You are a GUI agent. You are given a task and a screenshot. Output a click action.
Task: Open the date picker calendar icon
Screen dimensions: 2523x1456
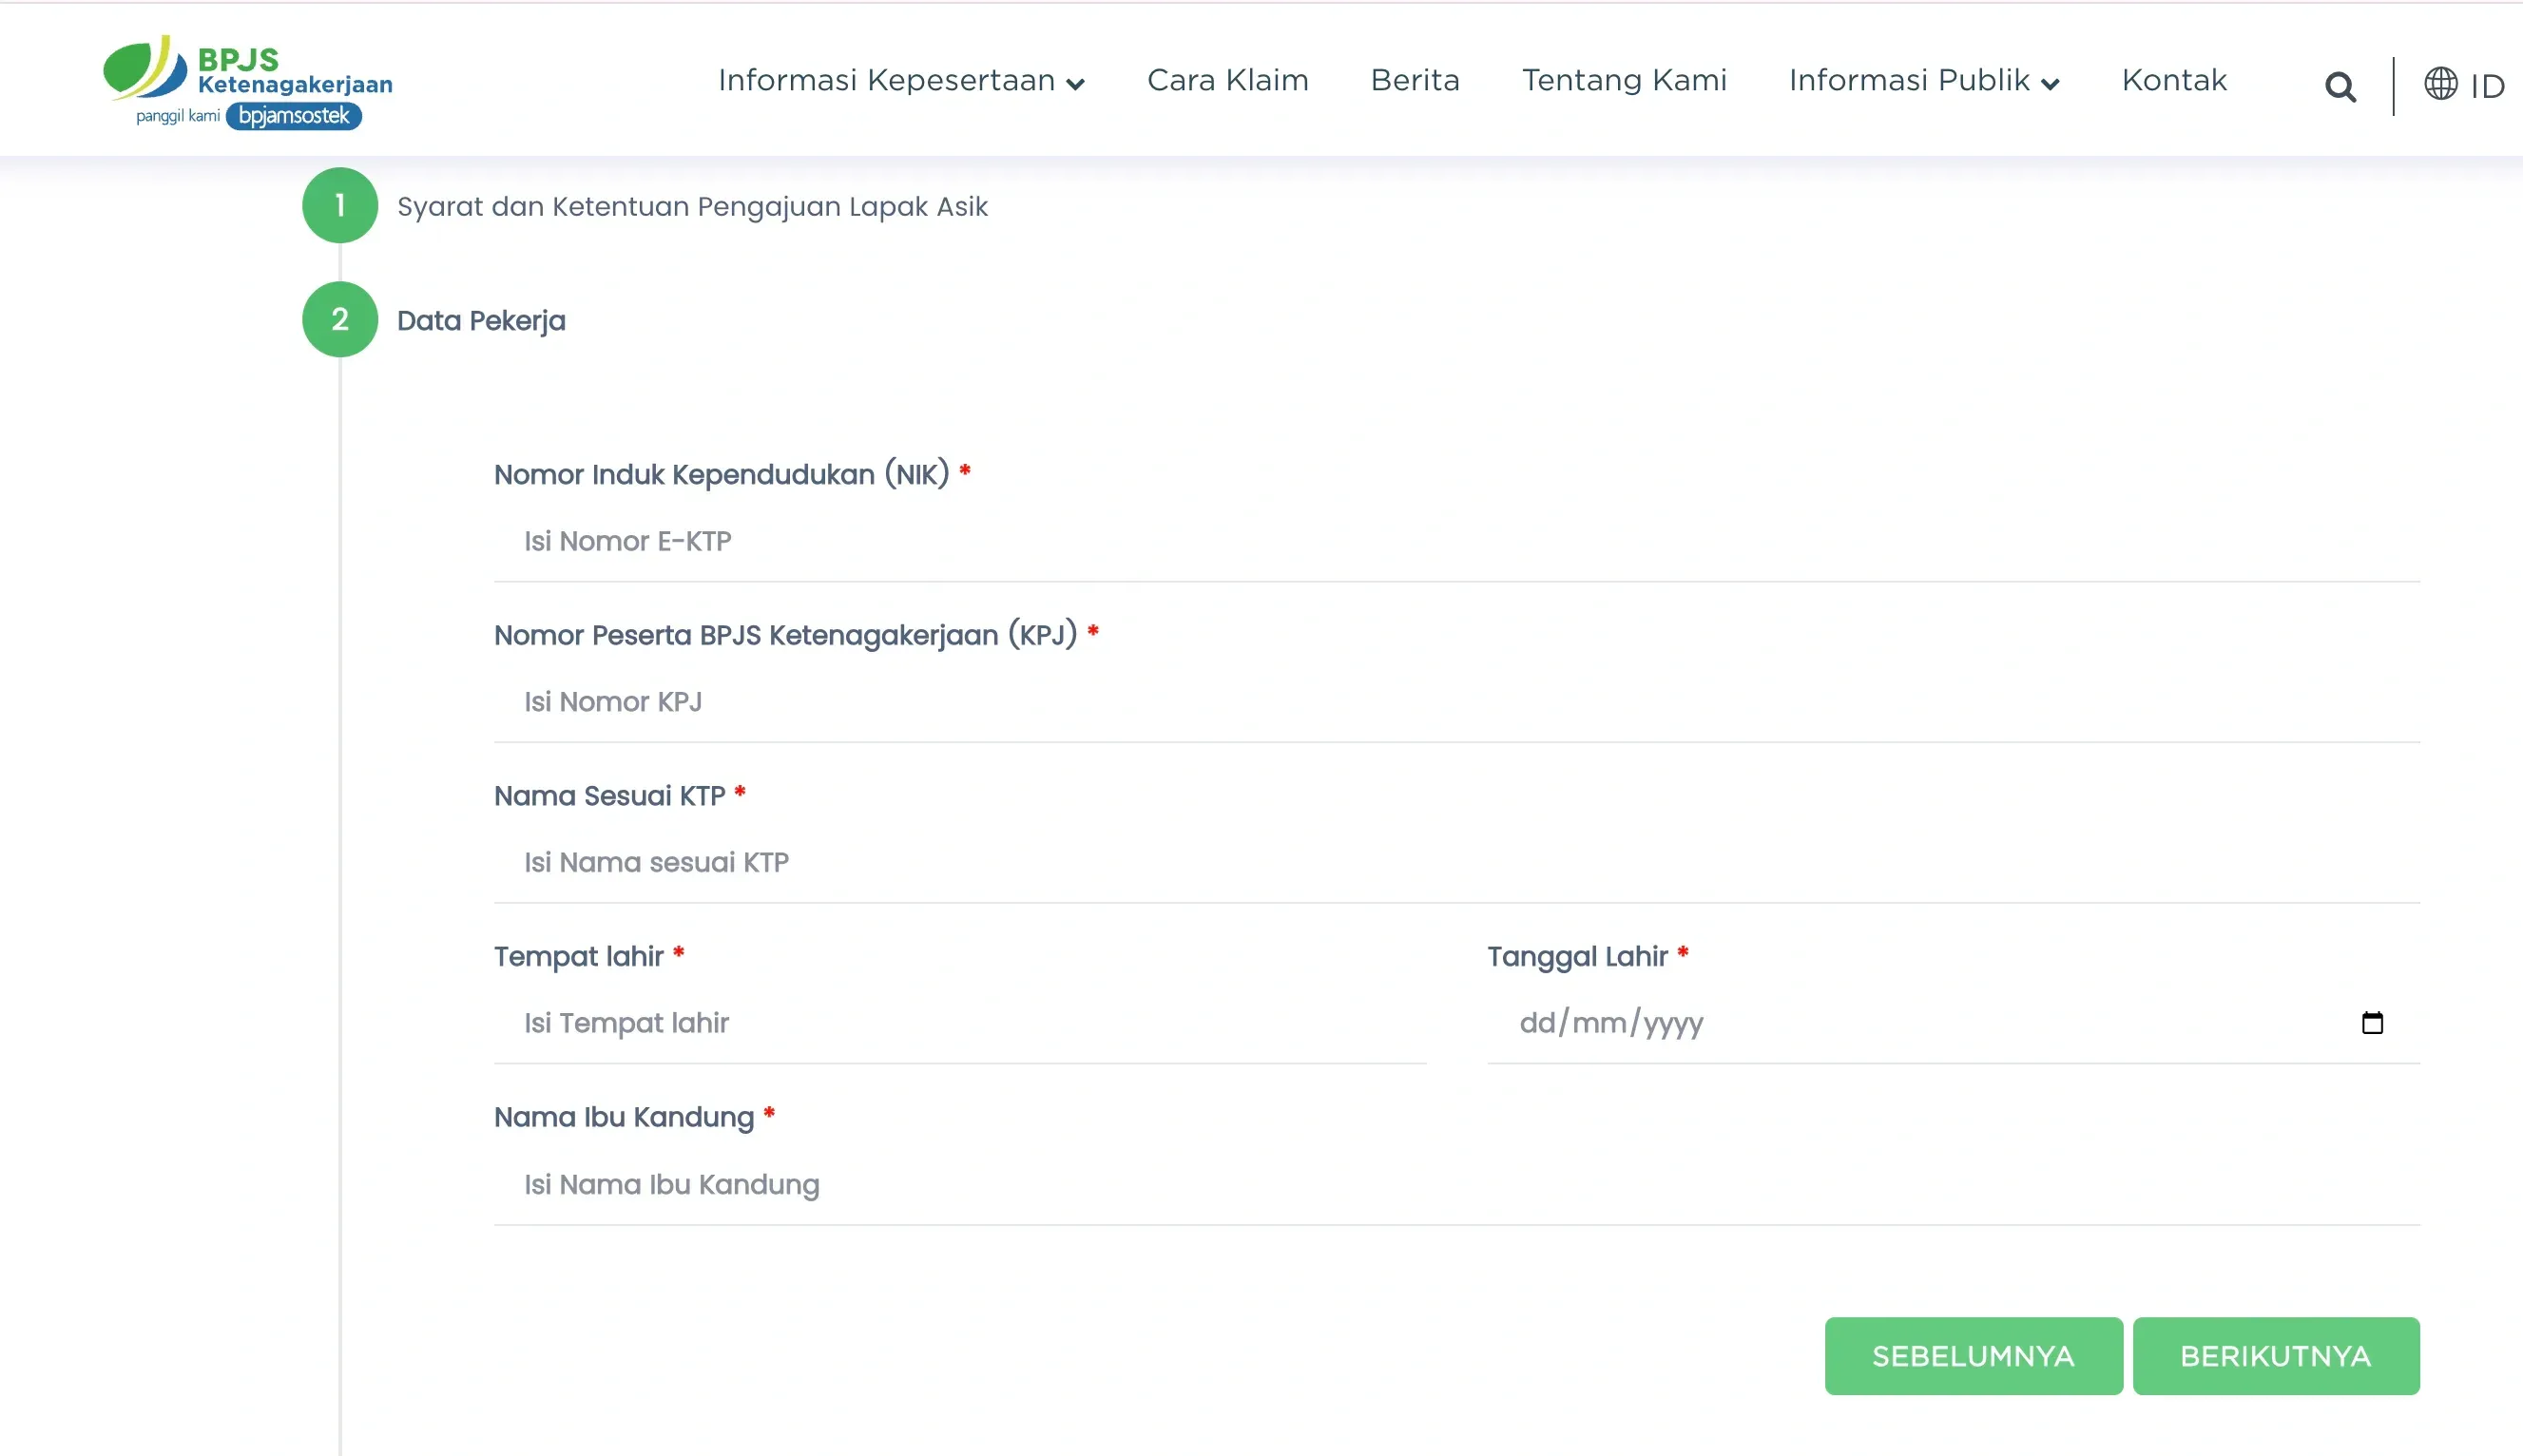(x=2371, y=1023)
